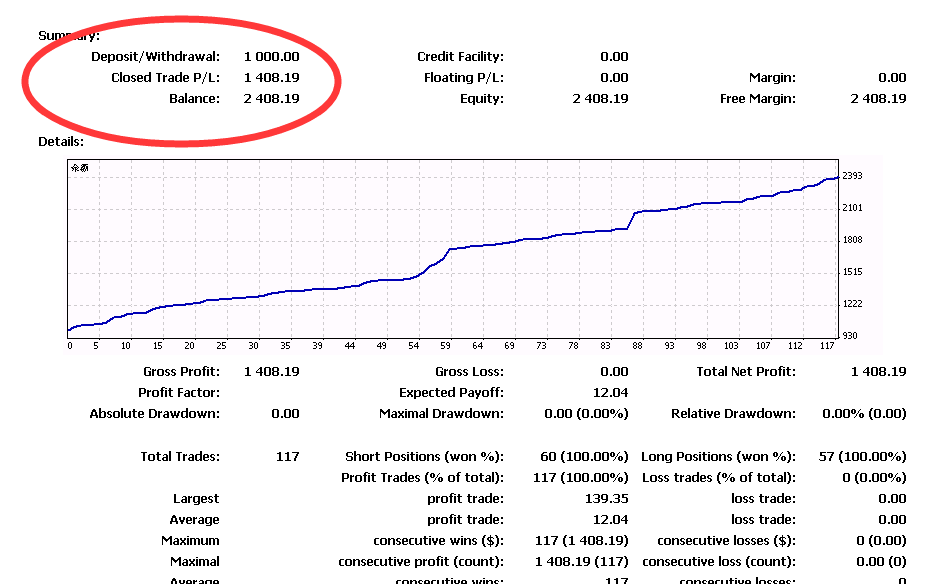Click the x-axis tick label 59
The image size is (949, 584).
[445, 346]
